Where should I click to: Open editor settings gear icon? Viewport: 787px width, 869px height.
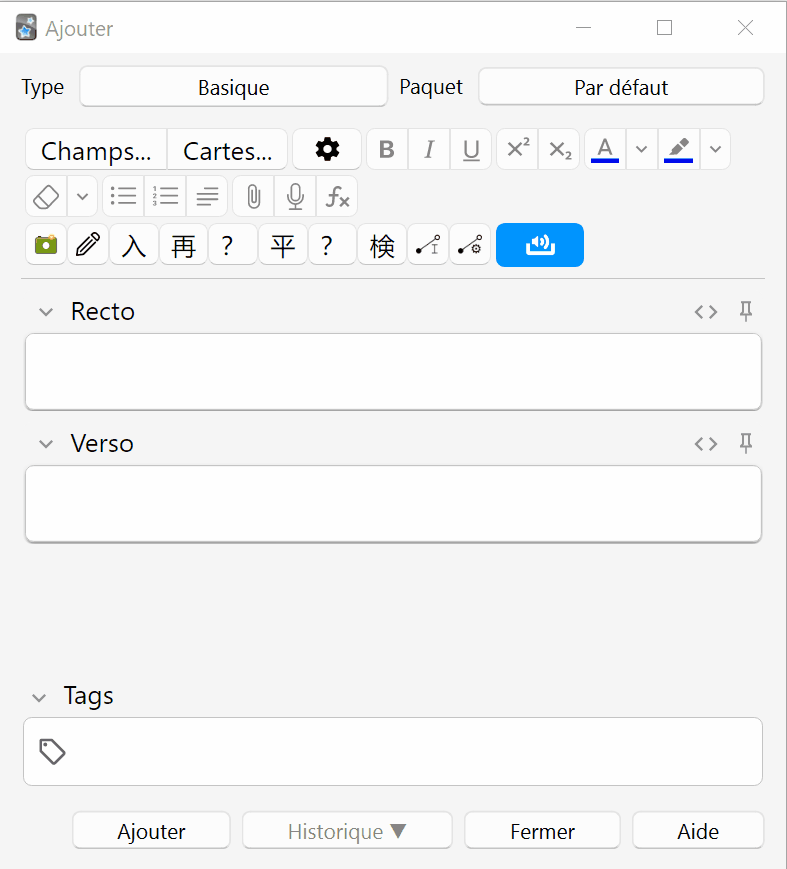(327, 150)
